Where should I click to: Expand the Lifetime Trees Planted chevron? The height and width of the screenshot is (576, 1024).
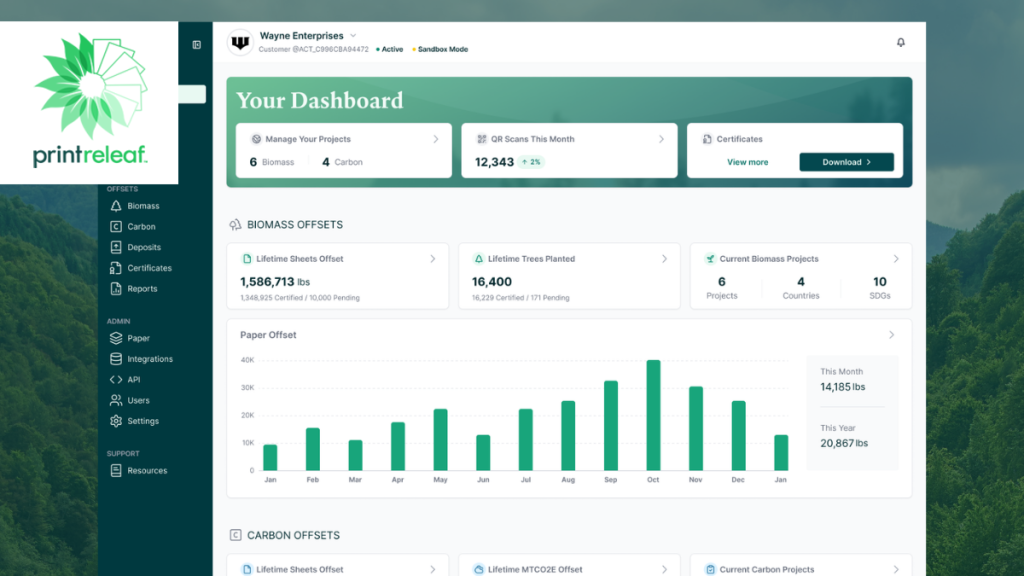coord(664,259)
